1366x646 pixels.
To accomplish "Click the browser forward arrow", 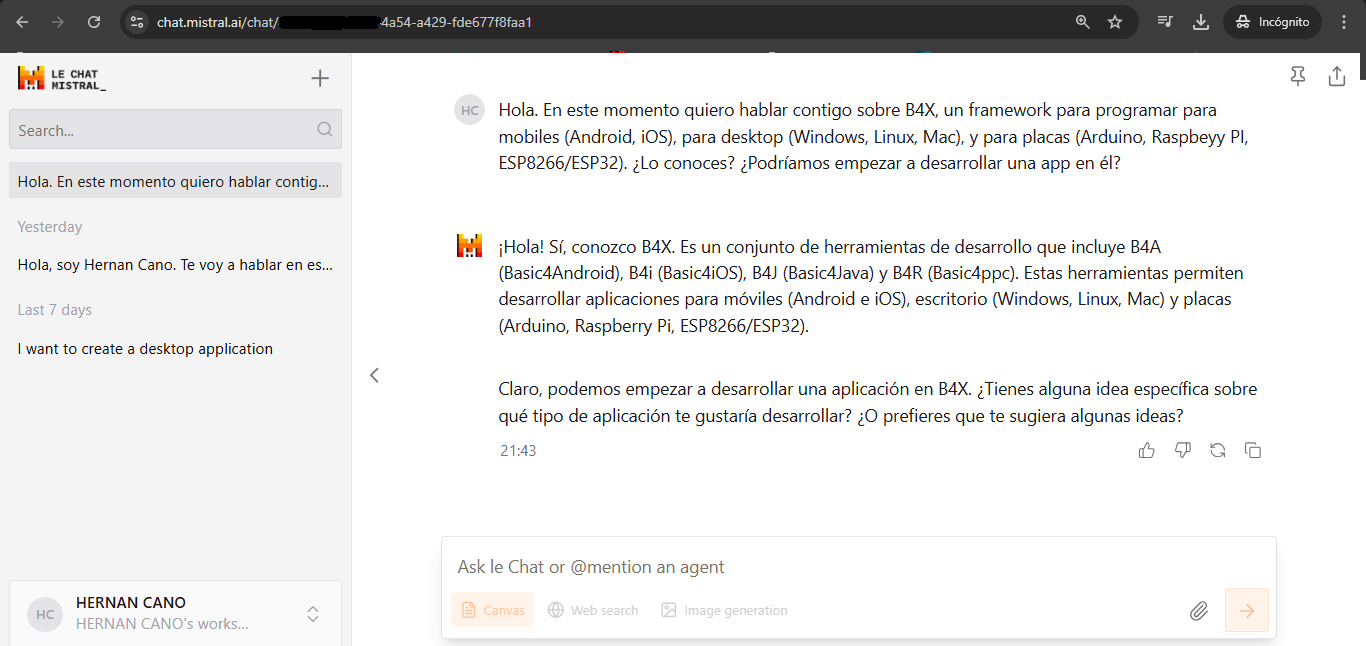I will pos(58,22).
